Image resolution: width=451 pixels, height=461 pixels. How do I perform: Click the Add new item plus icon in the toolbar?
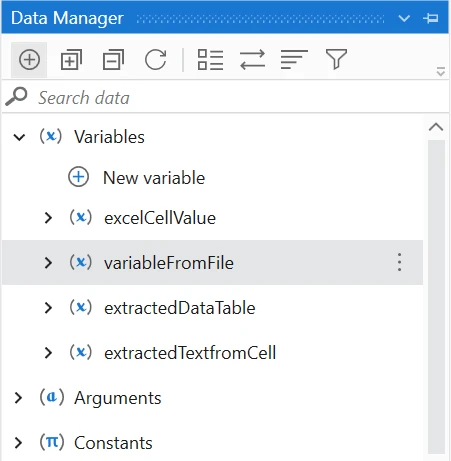29,60
